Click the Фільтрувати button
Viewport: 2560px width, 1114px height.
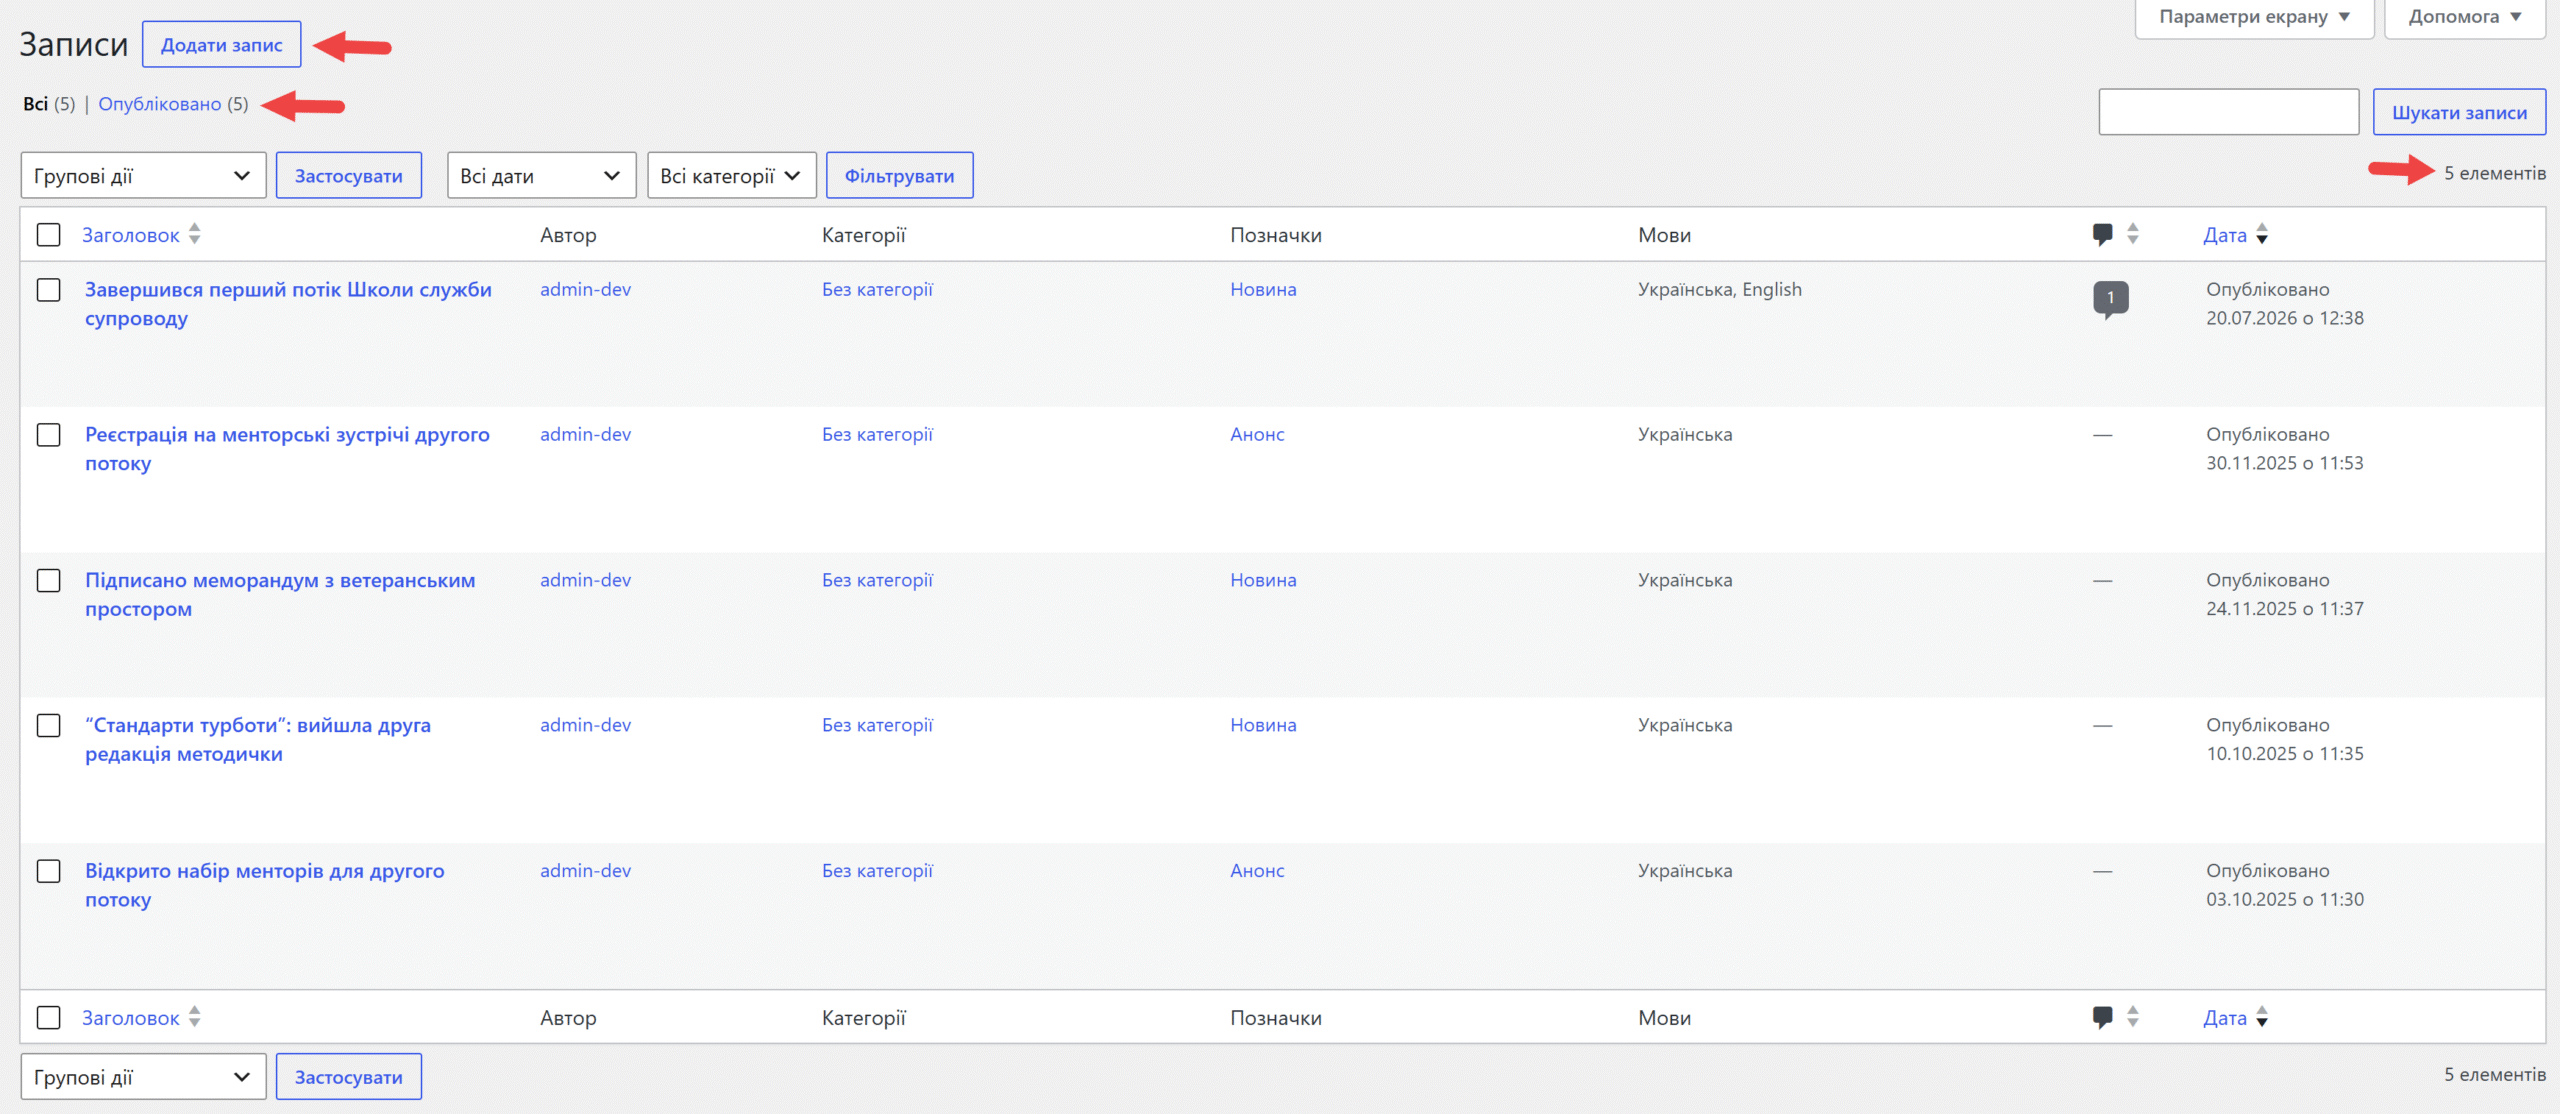(899, 176)
